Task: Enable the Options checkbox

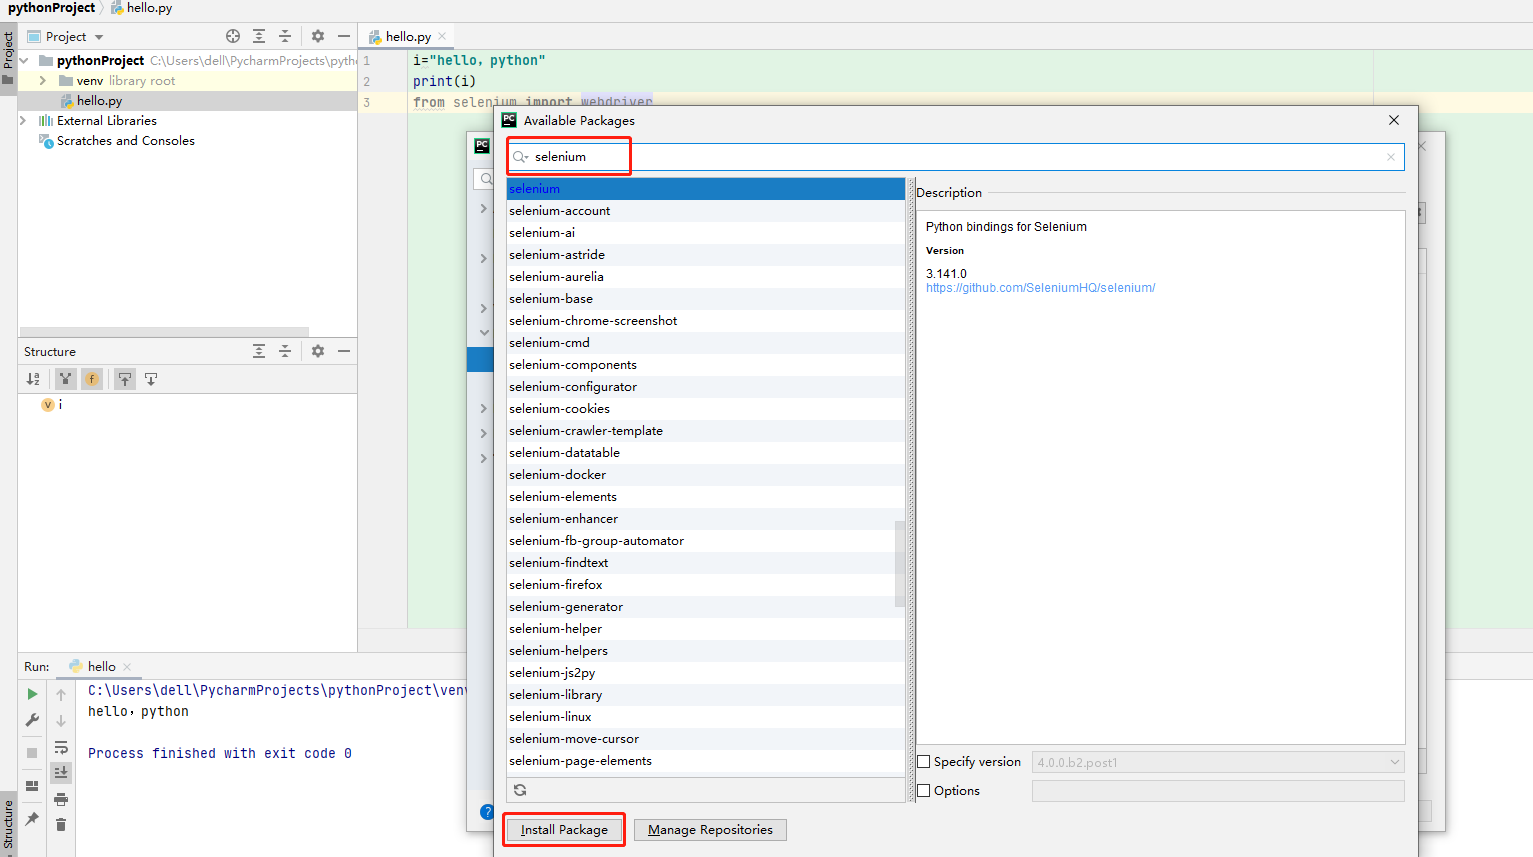Action: (924, 790)
